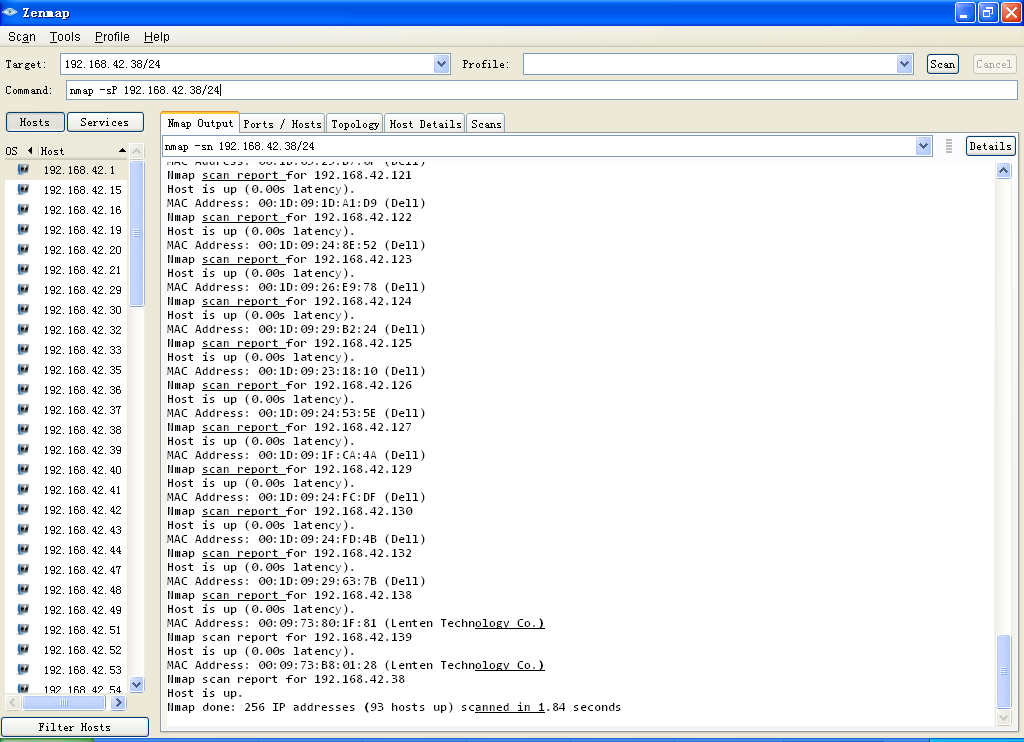Click the output options grip icon beside Details
The width and height of the screenshot is (1024, 742).
pos(948,146)
